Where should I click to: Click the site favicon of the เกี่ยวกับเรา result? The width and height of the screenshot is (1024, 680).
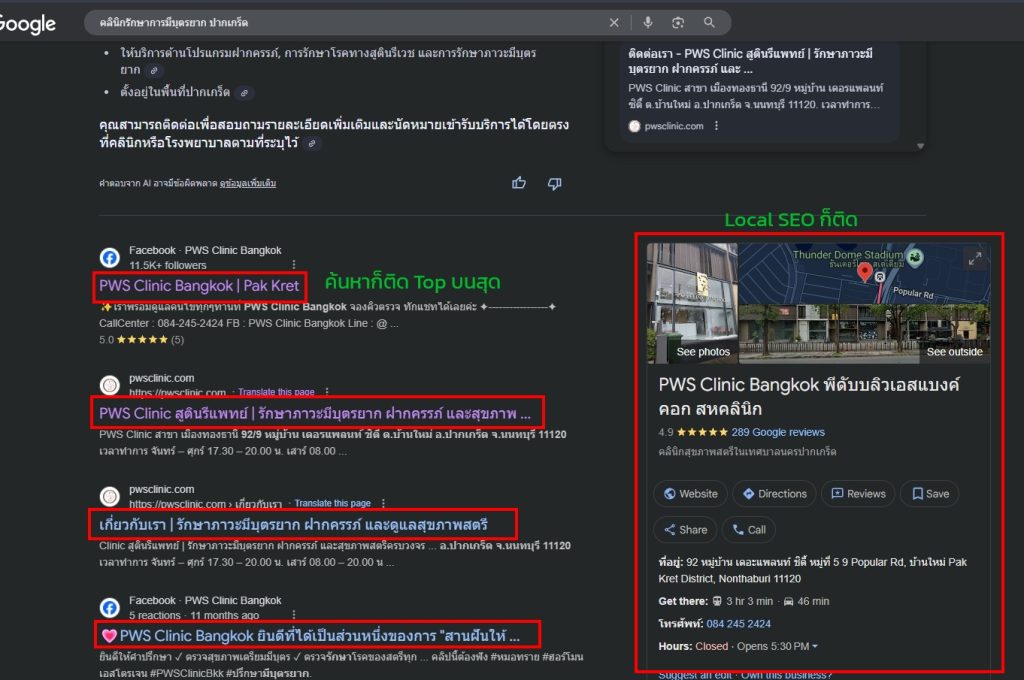click(110, 496)
